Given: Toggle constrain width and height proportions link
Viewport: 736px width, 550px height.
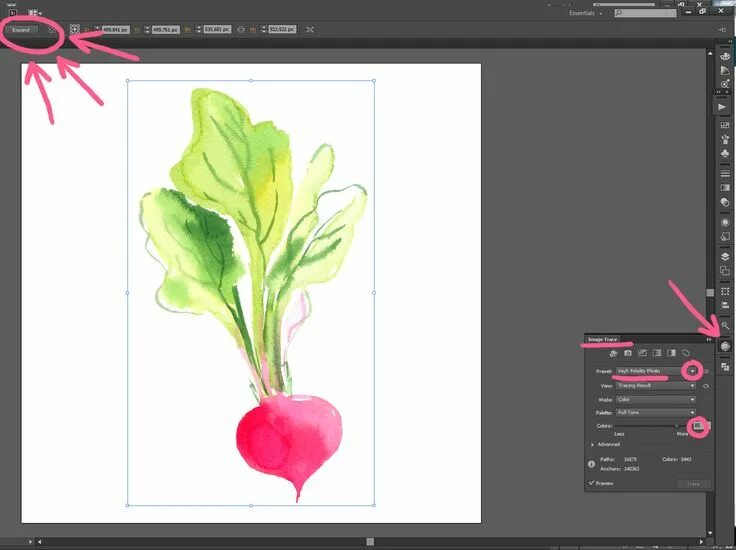Looking at the screenshot, I should (x=241, y=30).
